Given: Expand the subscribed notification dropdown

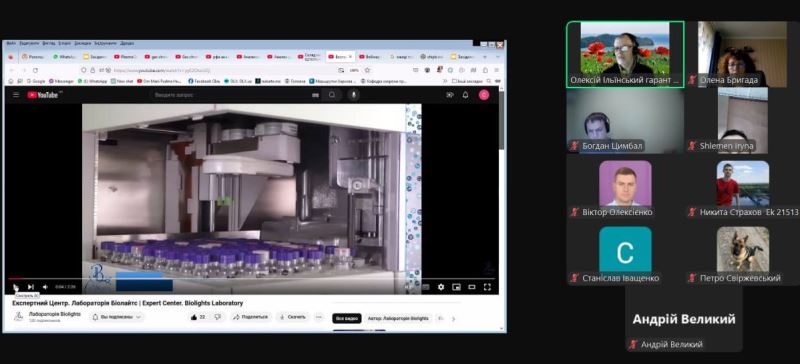Looking at the screenshot, I should coord(117,317).
